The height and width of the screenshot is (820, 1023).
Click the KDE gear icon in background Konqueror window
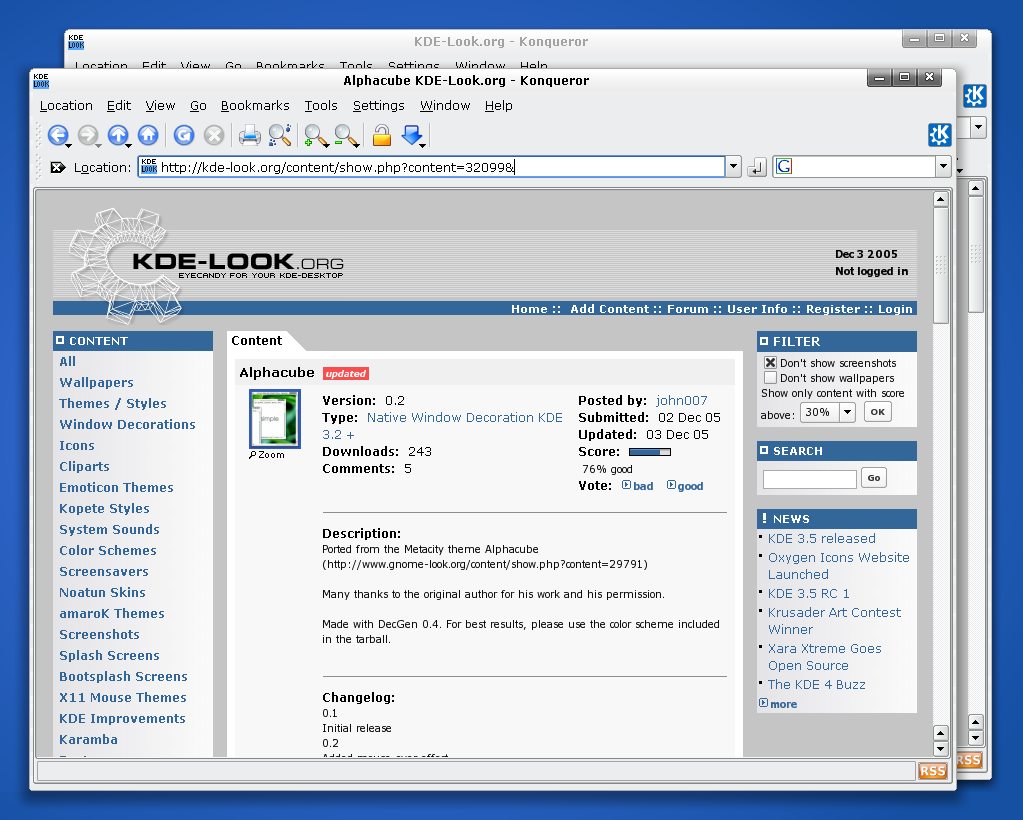pyautogui.click(x=974, y=96)
